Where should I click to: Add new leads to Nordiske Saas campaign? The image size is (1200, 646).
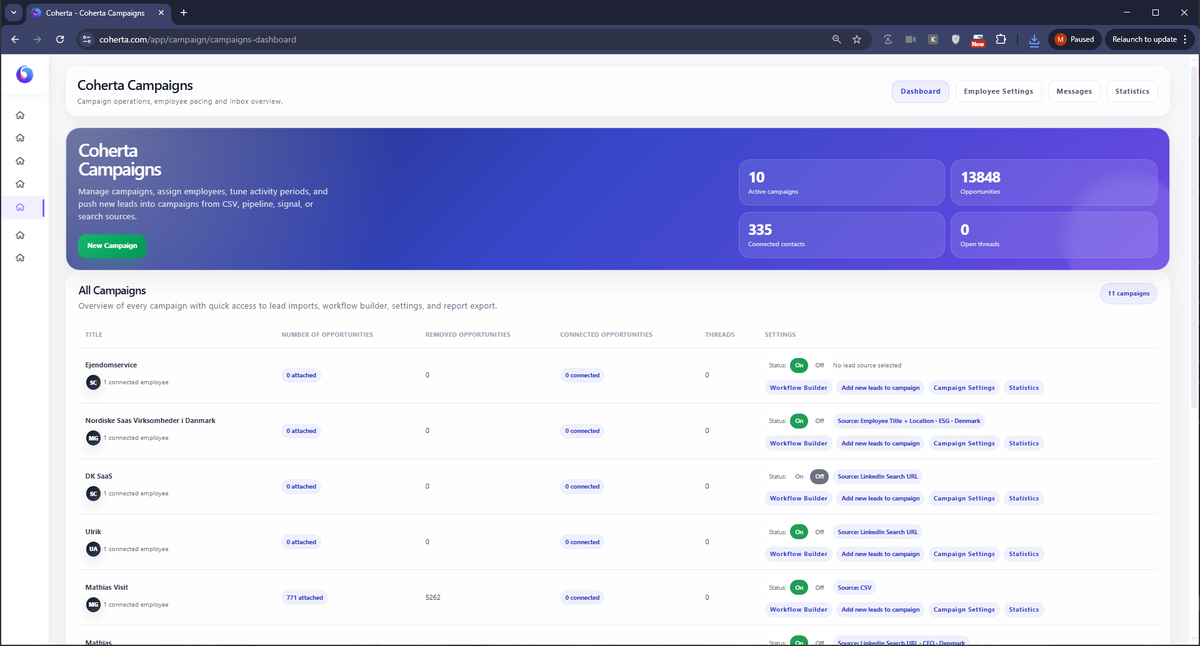[x=880, y=443]
